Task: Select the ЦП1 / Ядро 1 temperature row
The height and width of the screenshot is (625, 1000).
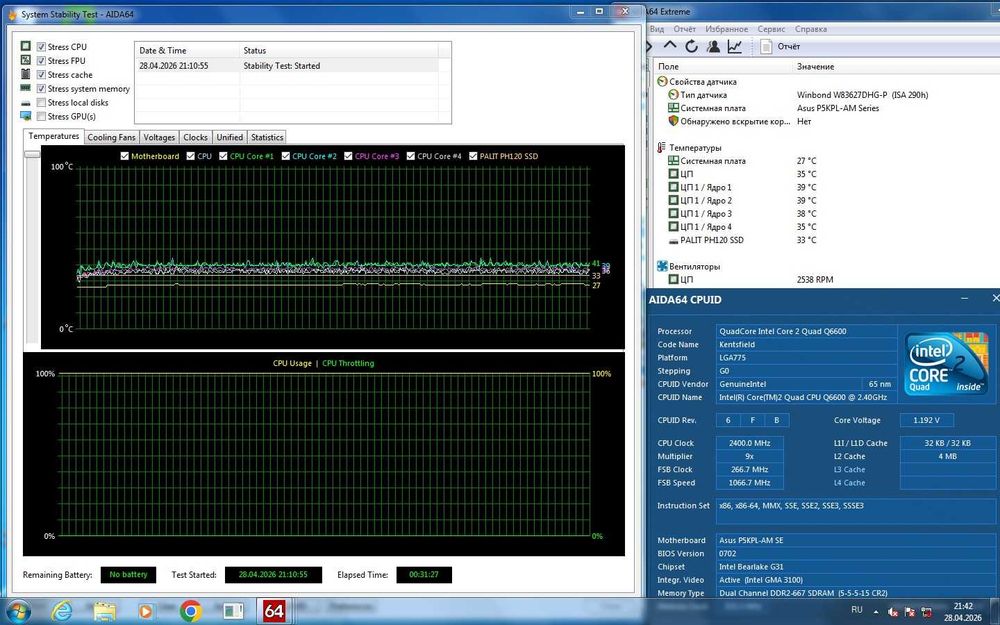Action: [x=827, y=188]
